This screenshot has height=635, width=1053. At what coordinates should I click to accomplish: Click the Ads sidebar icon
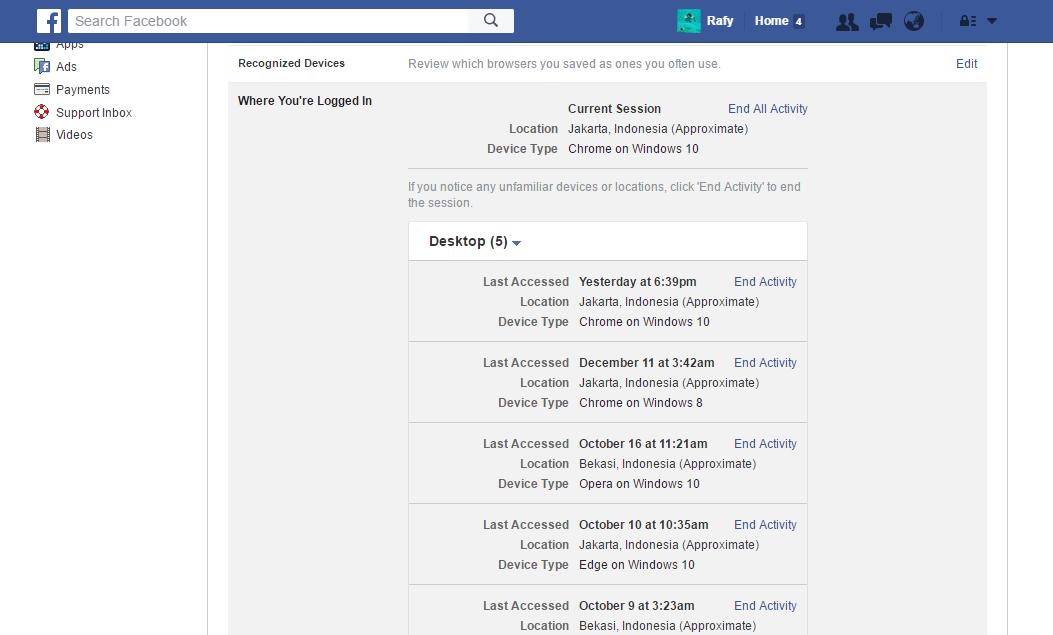pos(42,66)
